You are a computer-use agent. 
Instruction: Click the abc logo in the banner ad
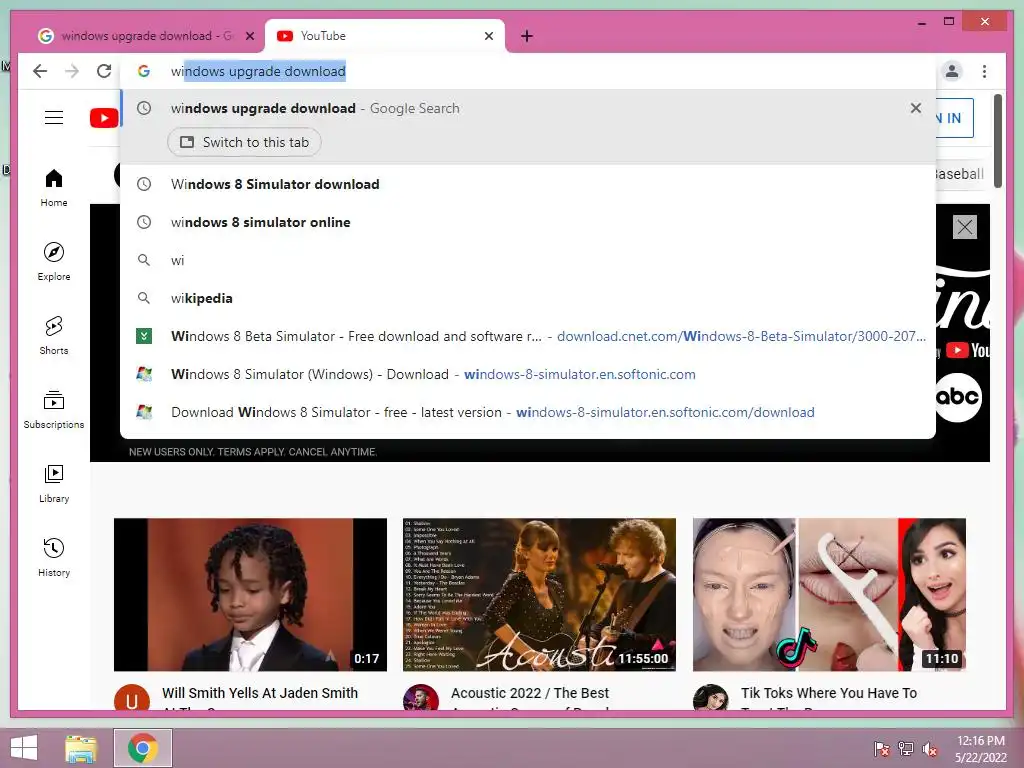(x=957, y=397)
